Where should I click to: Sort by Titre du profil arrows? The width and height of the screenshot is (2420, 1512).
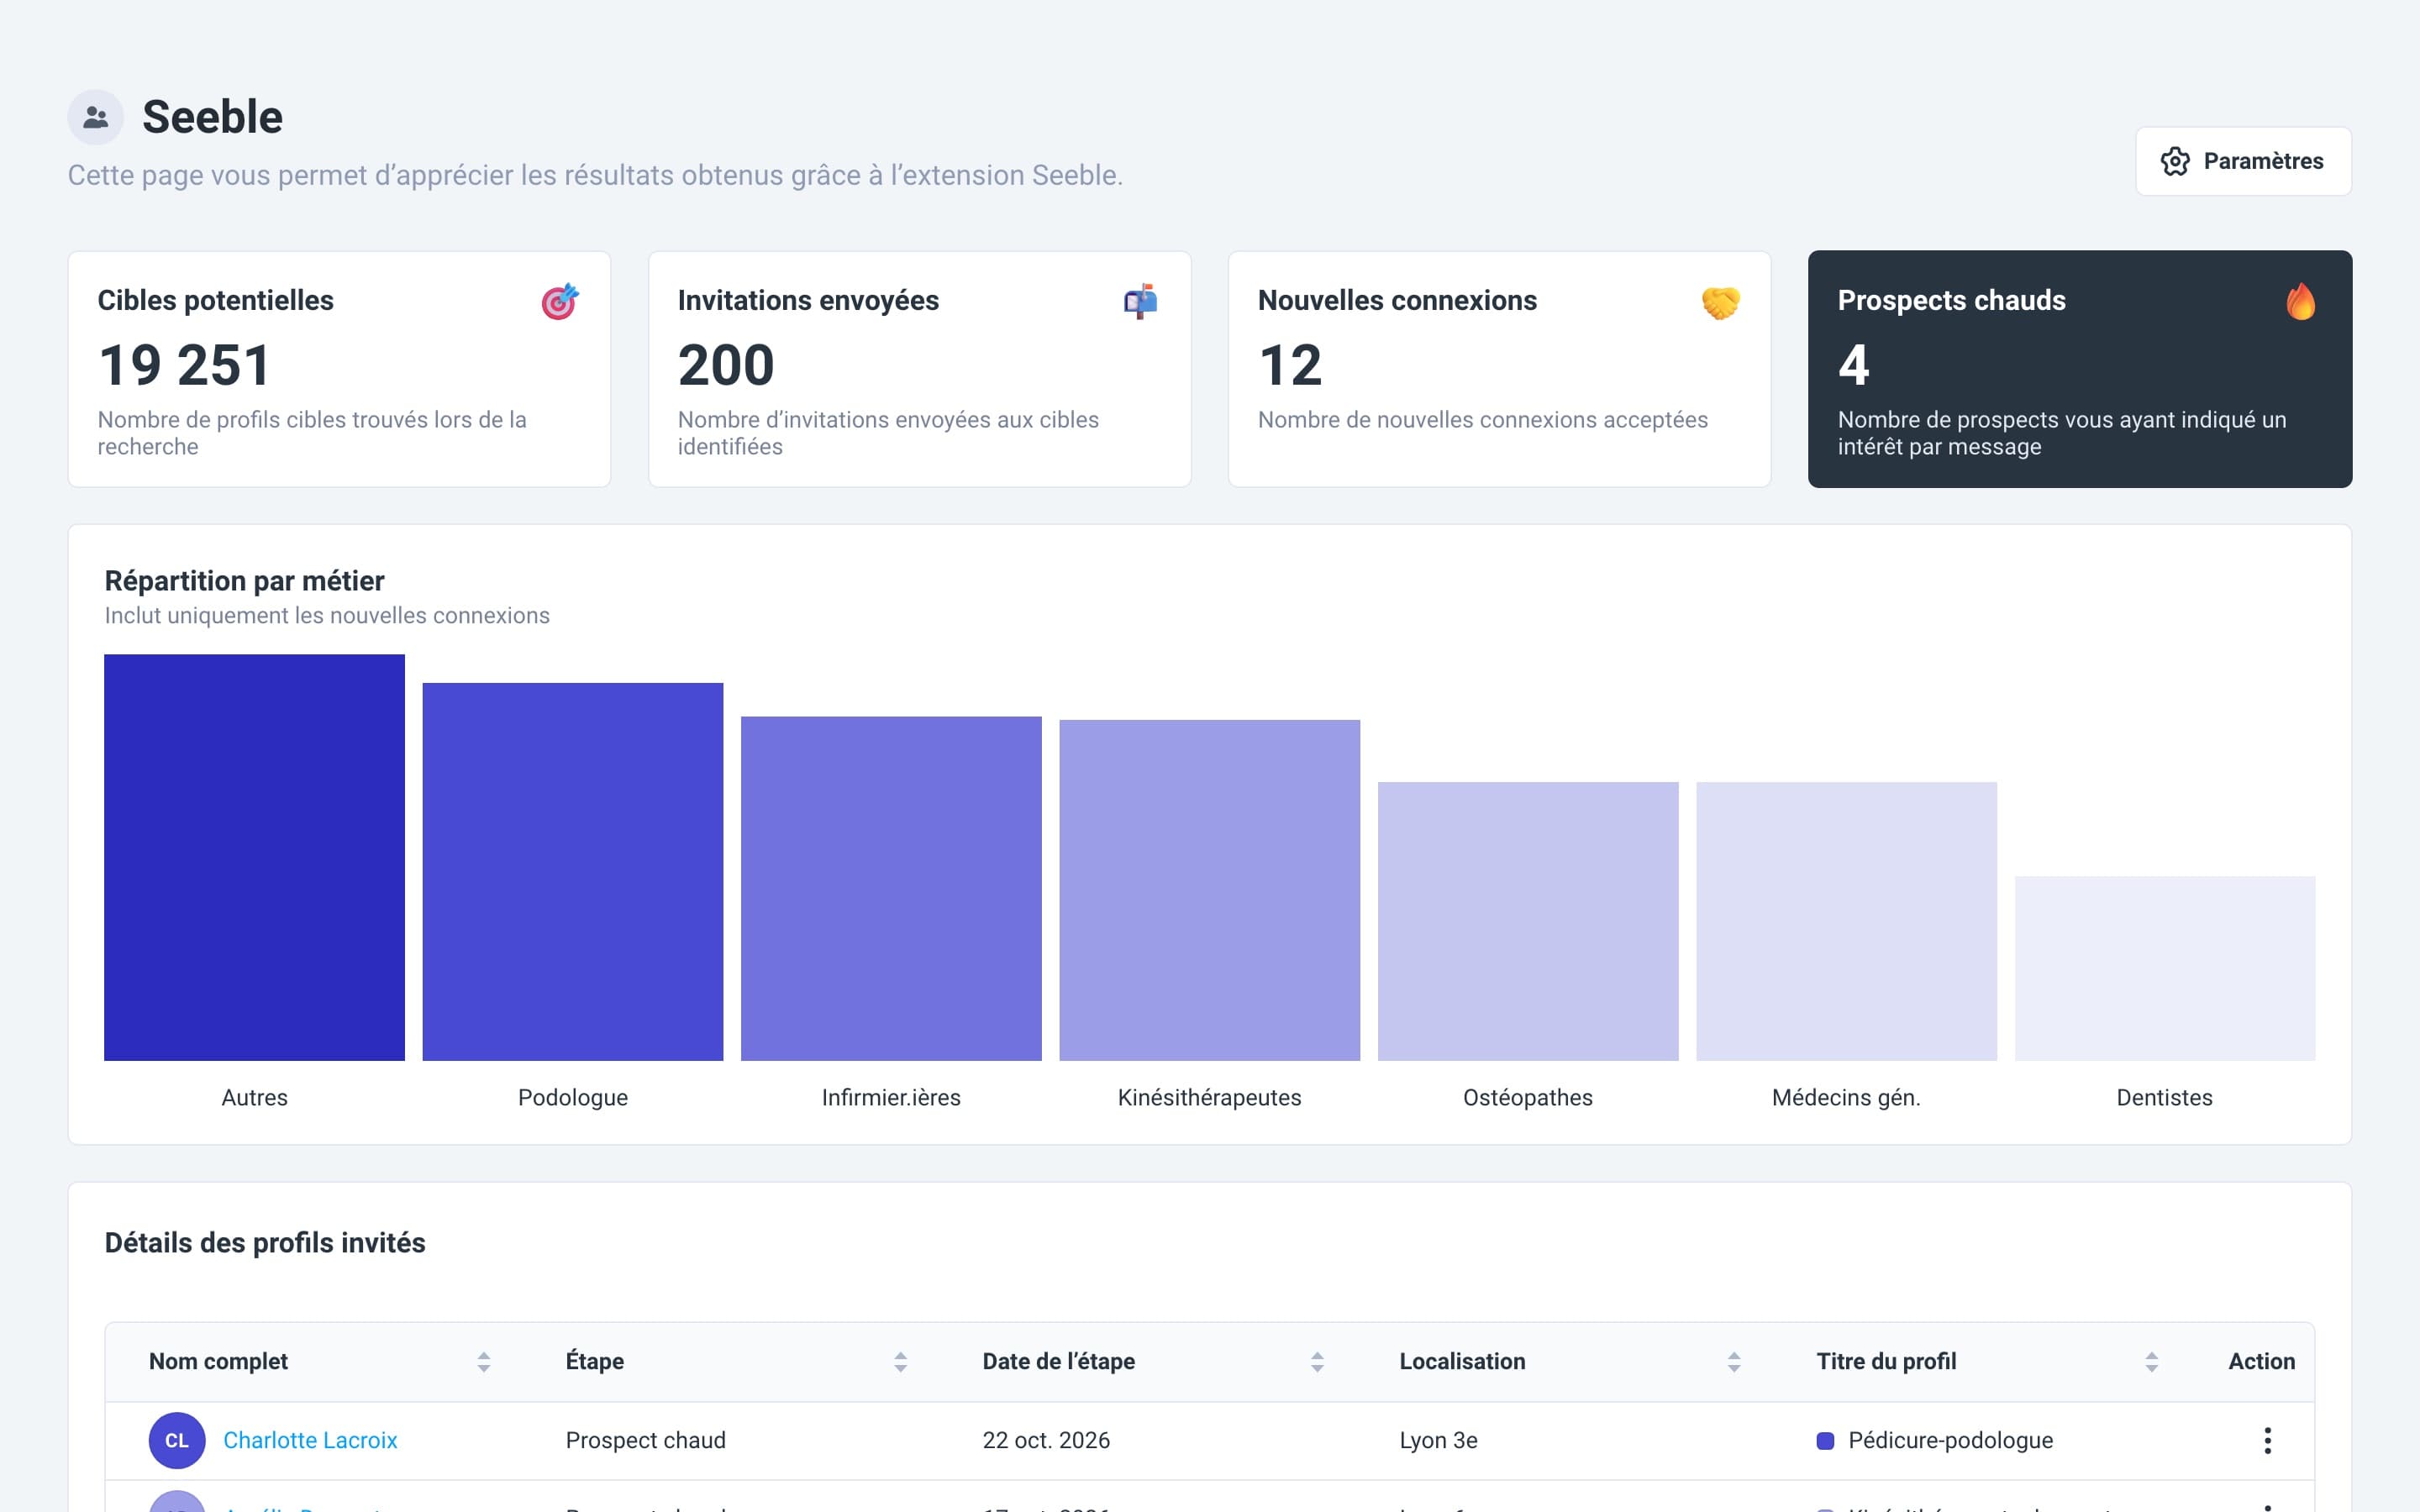[2151, 1362]
